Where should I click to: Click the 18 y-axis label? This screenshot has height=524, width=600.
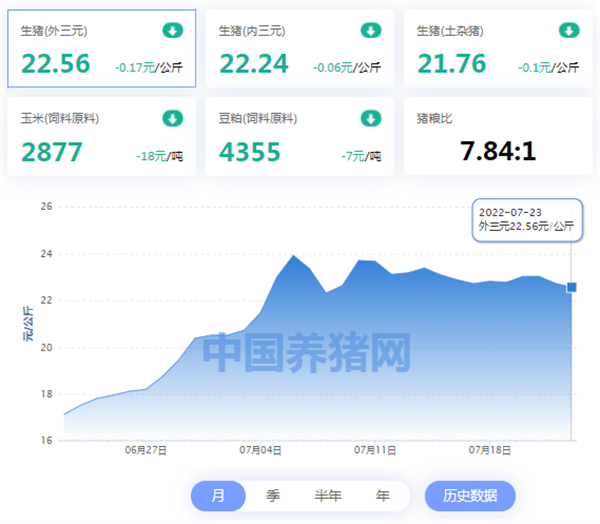coord(46,394)
